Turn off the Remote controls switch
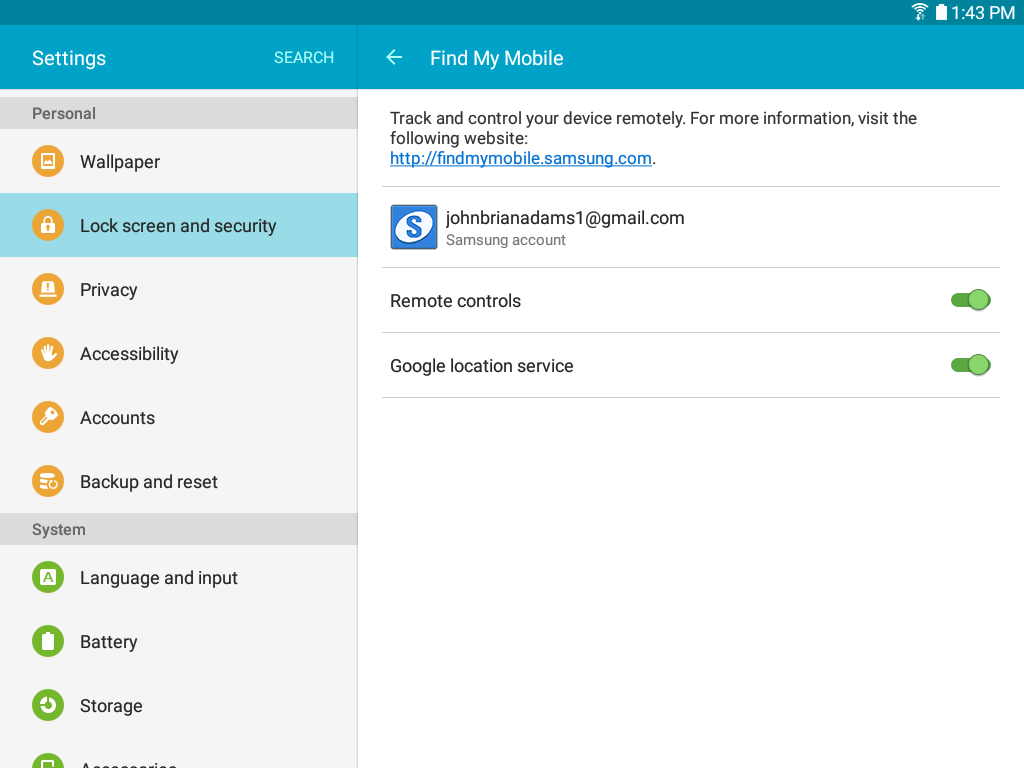Screen dimensions: 1024x768 coord(971,300)
